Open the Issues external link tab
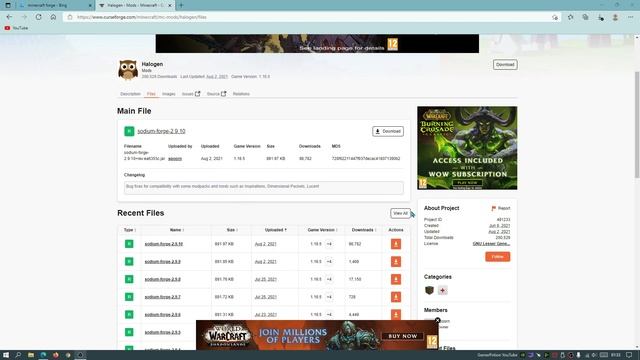The height and width of the screenshot is (360, 640). tap(191, 94)
